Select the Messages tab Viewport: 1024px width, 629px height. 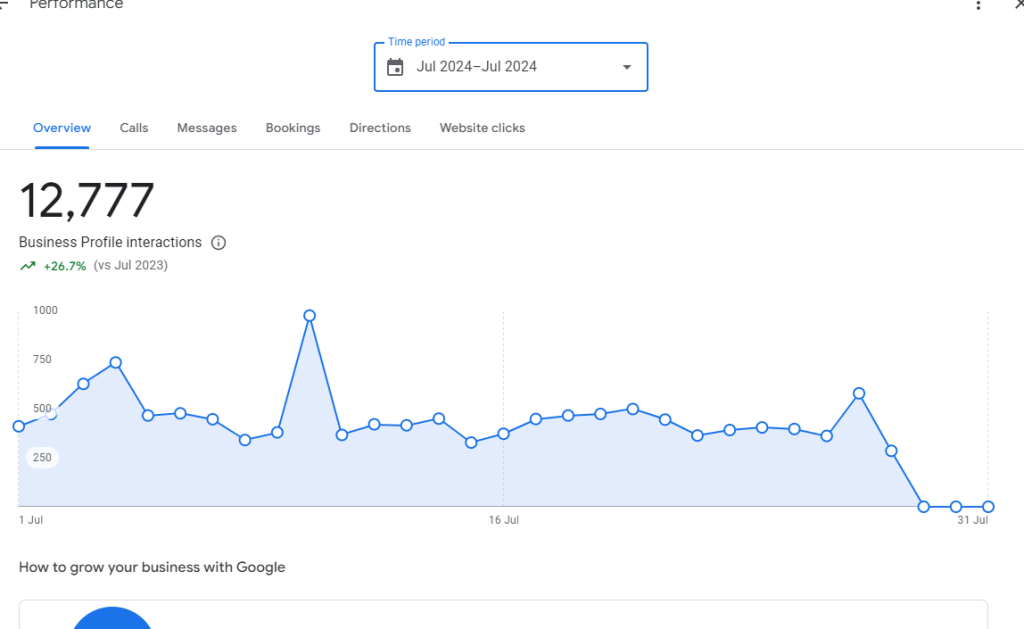coord(207,128)
